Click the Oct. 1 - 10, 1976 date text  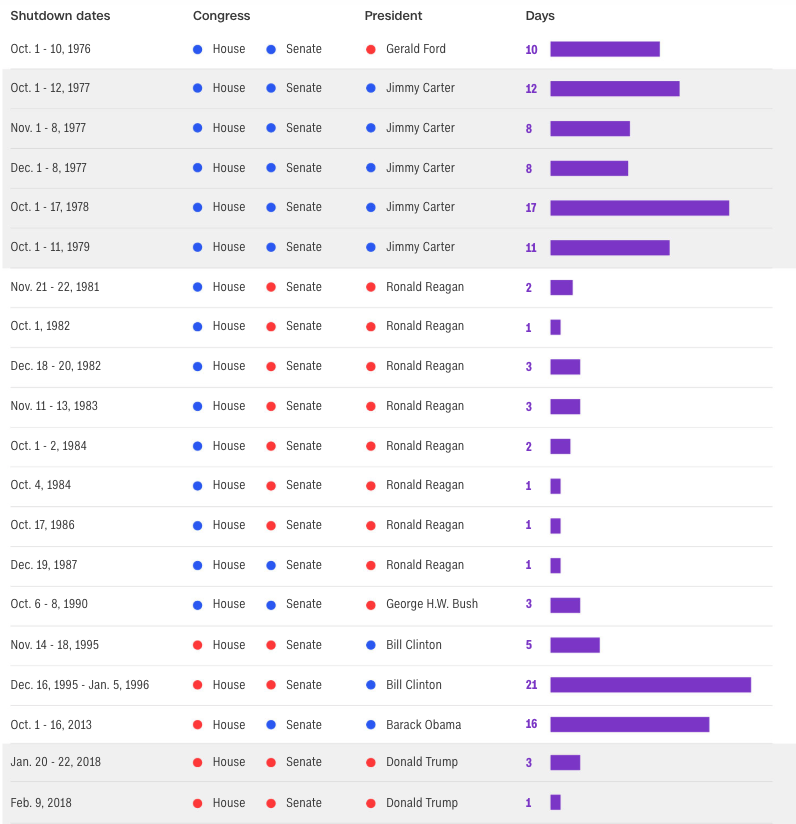click(50, 49)
